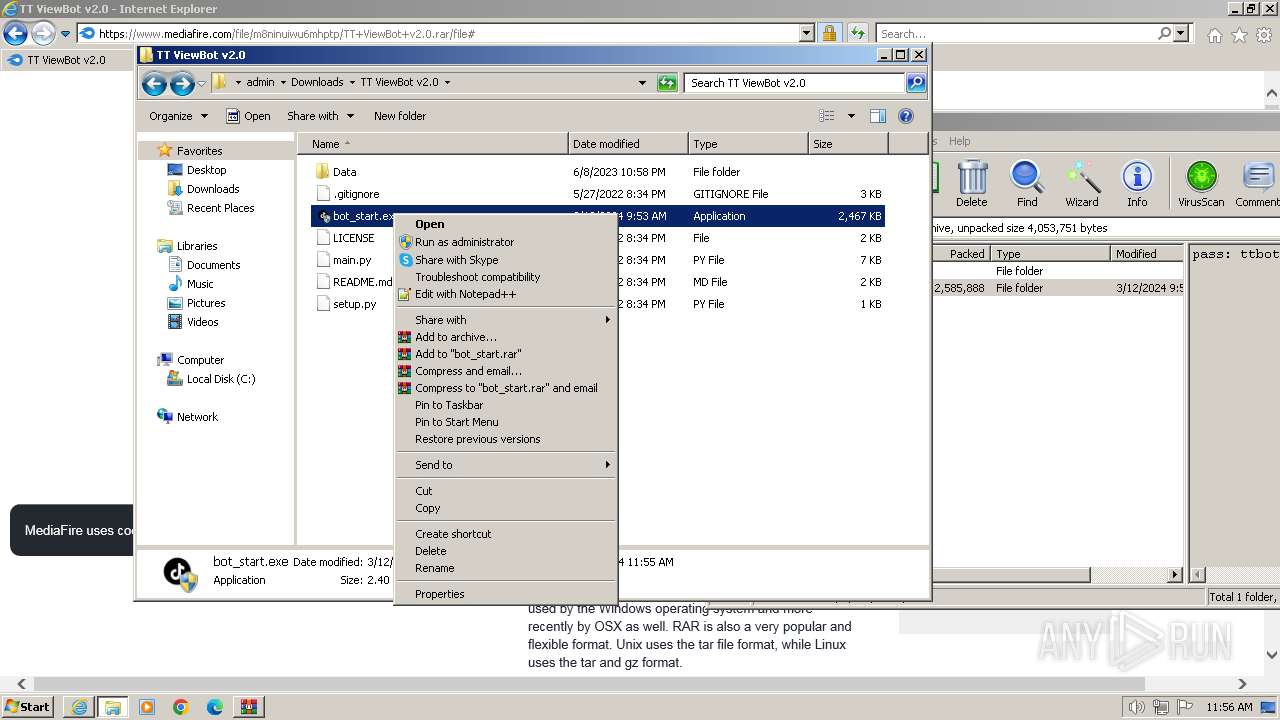Click the green refresh button in Explorer address bar
This screenshot has height=720, width=1280.
tap(667, 83)
